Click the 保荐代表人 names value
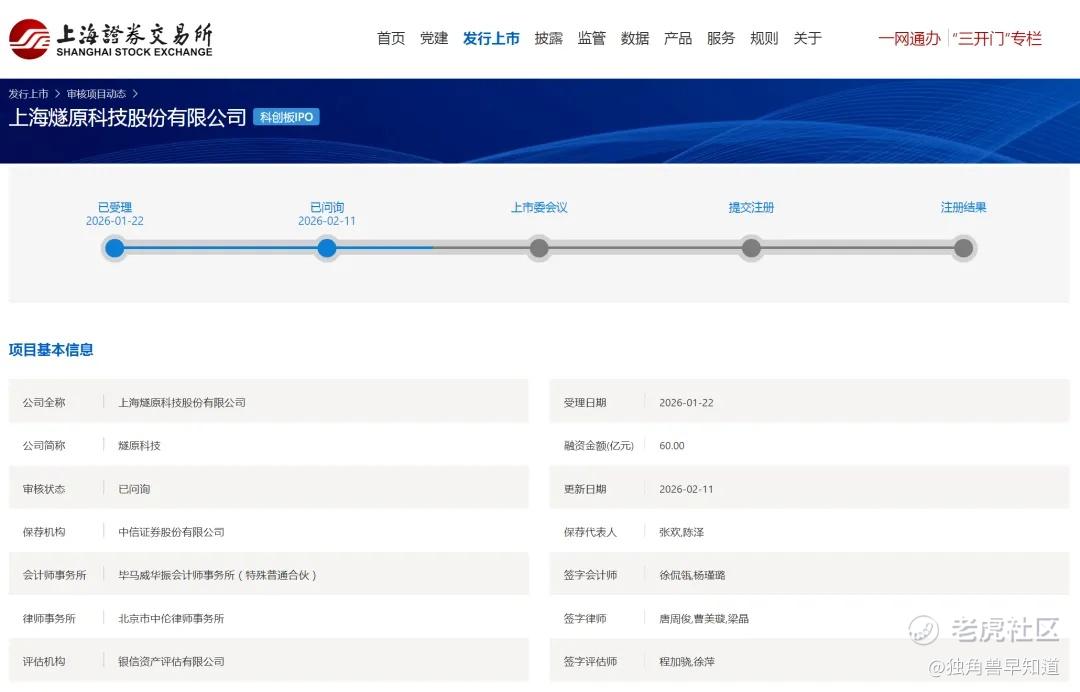Screen dimensions: 1080x692 [x=681, y=532]
